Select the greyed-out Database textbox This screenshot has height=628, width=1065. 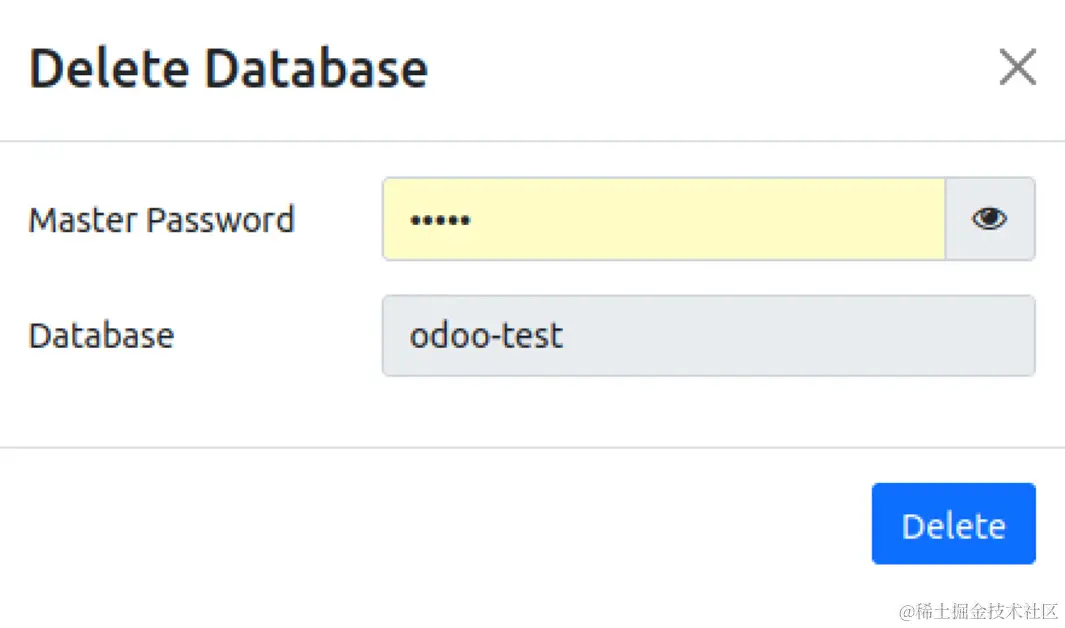coord(708,336)
